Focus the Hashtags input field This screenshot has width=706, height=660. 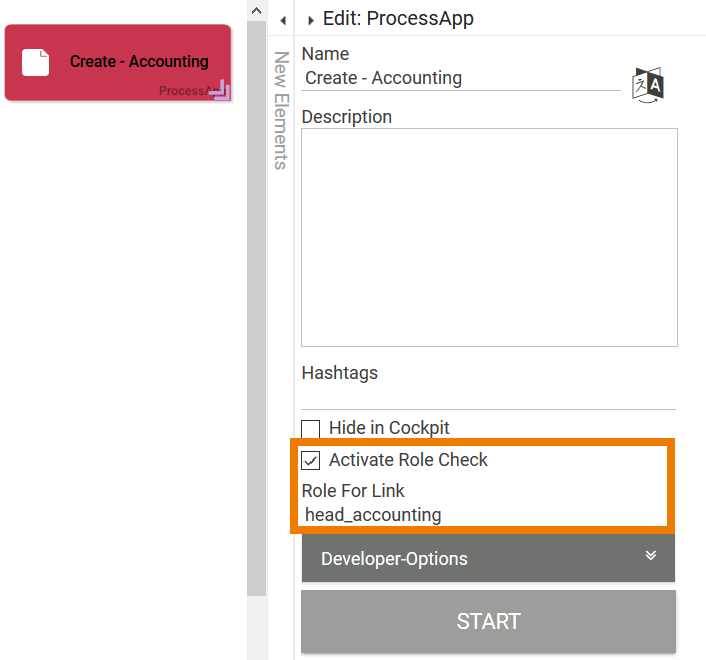488,397
